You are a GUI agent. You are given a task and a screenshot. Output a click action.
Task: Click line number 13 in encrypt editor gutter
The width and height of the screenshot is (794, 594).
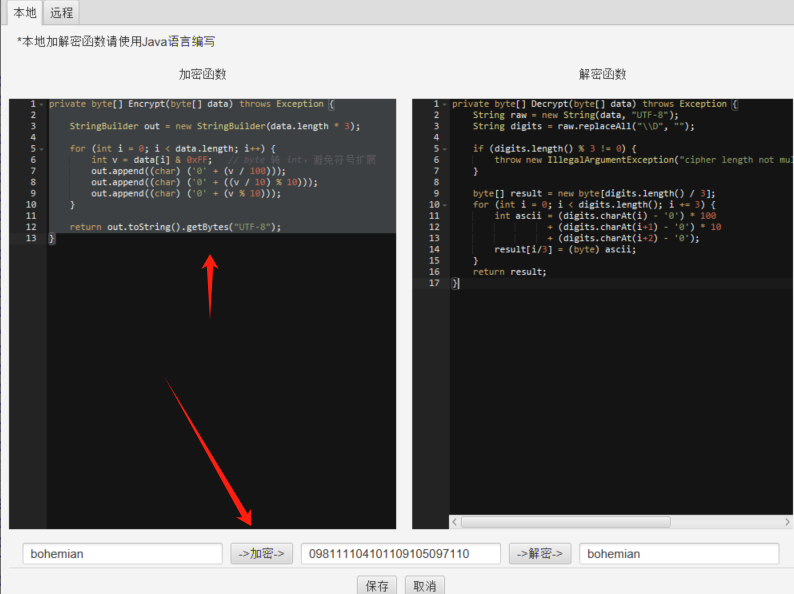point(32,238)
